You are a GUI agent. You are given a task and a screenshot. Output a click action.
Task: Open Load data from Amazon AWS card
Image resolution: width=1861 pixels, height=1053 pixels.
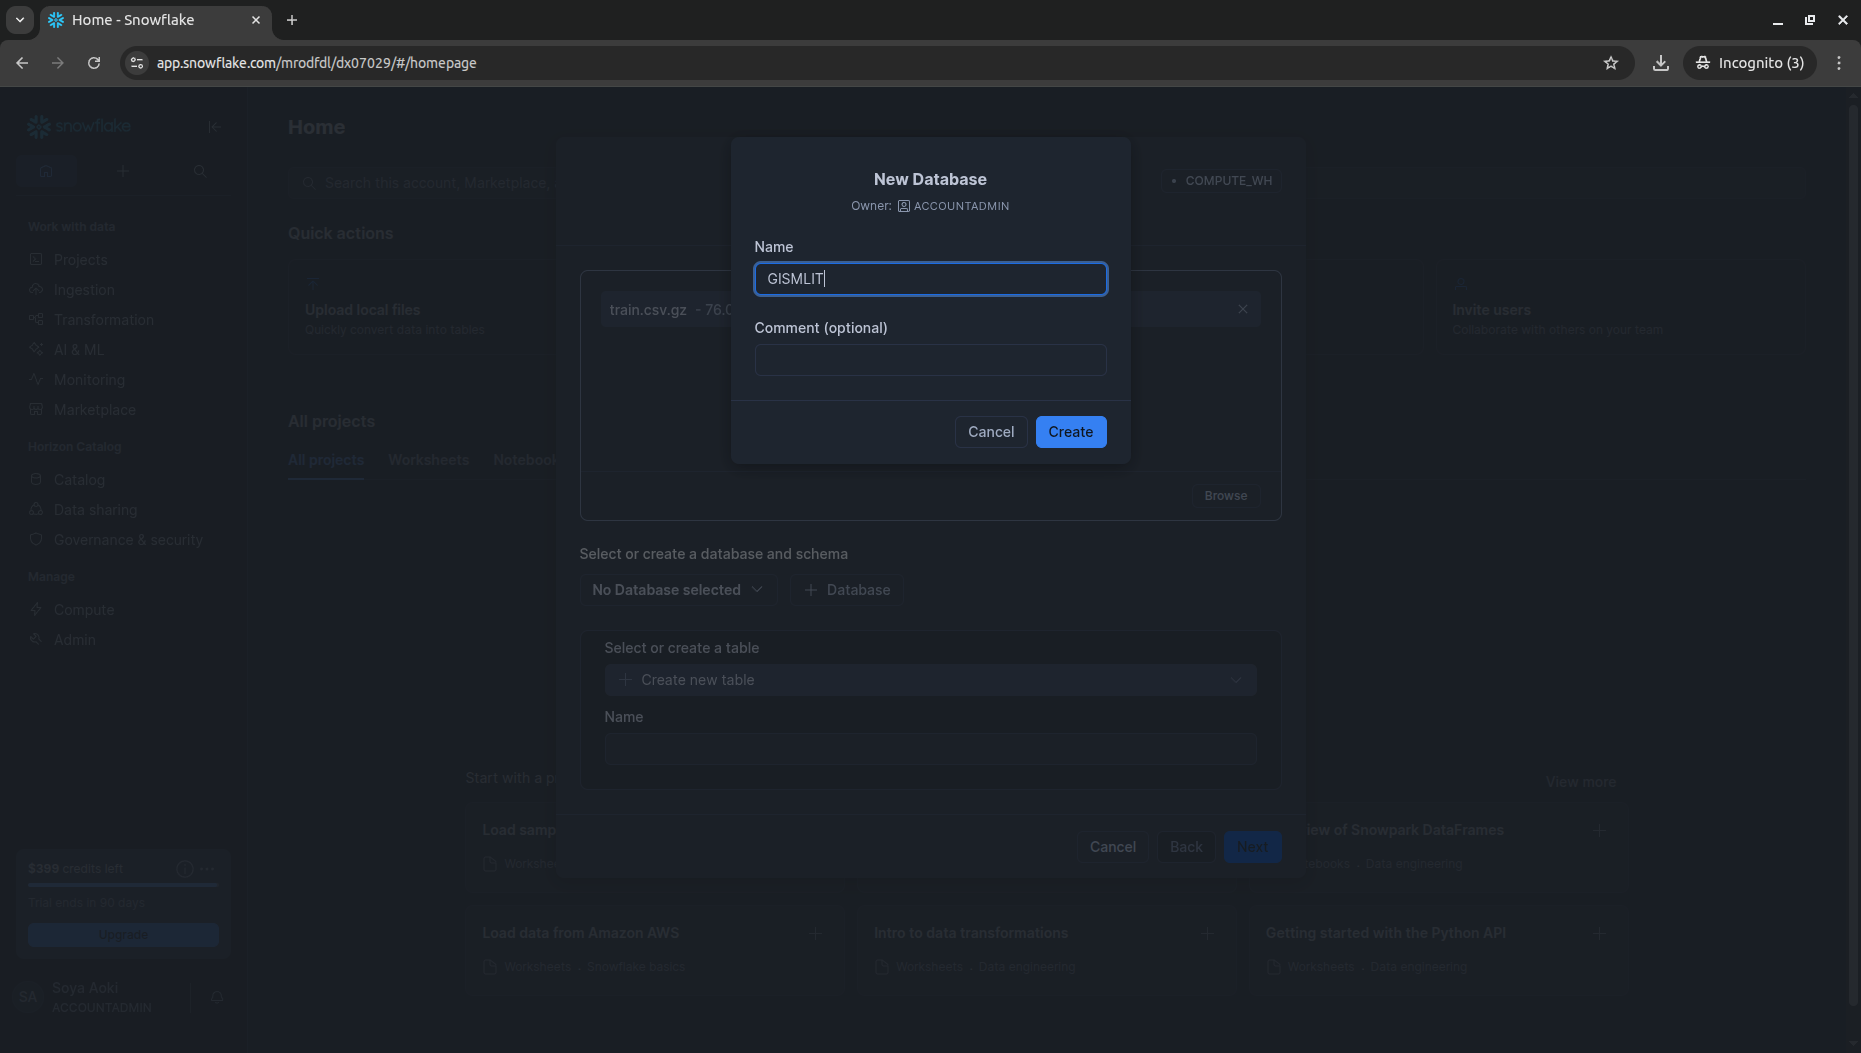(x=654, y=949)
